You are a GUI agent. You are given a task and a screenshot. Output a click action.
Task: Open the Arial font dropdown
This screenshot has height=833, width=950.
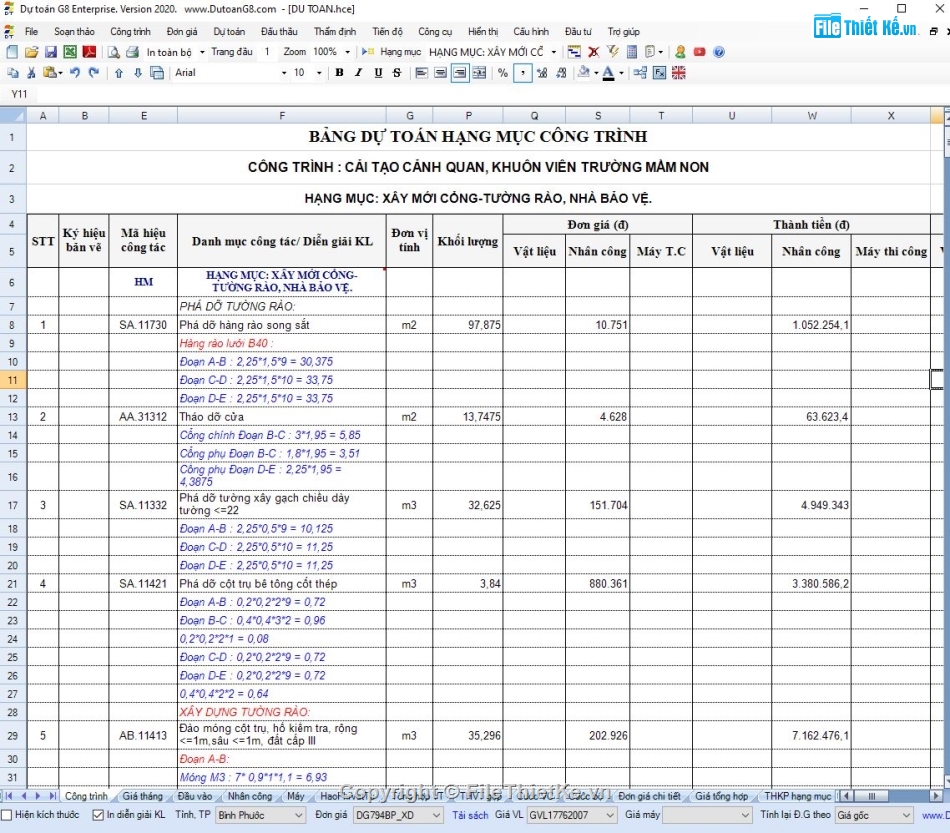click(x=284, y=73)
